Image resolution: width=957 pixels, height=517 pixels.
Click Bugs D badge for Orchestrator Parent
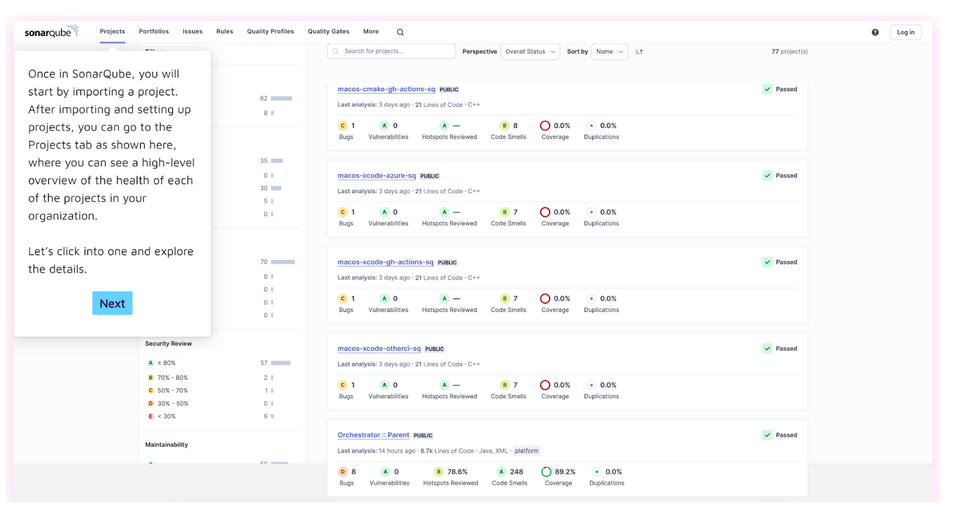click(342, 472)
